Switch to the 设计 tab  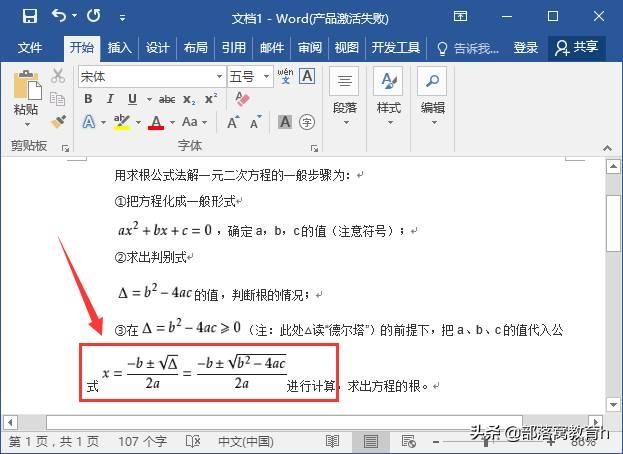[157, 48]
